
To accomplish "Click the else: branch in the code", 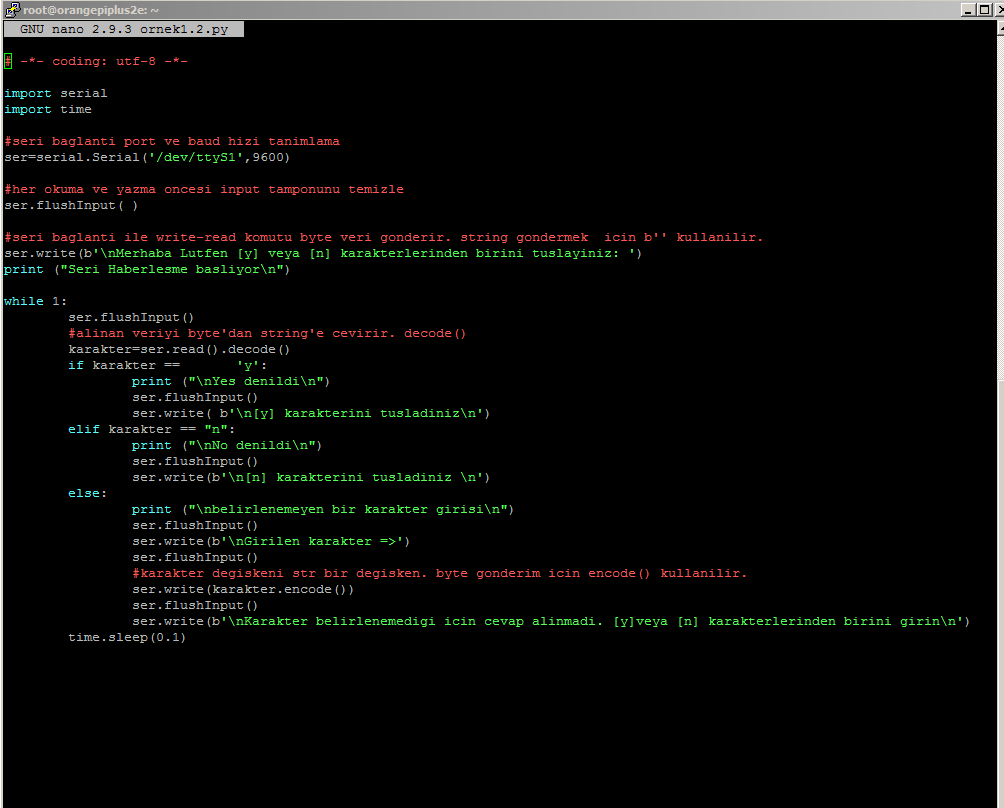I will pos(85,493).
